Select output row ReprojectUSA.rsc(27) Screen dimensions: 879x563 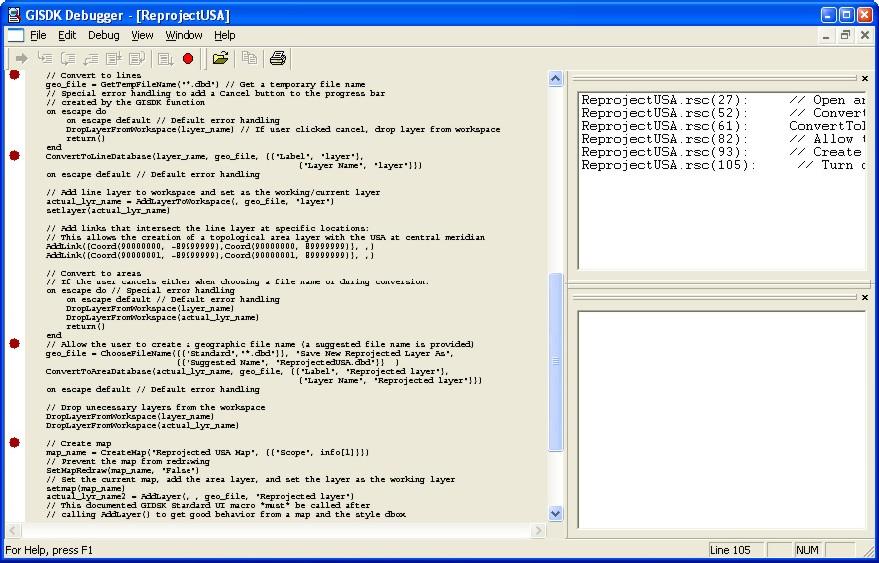[723, 100]
